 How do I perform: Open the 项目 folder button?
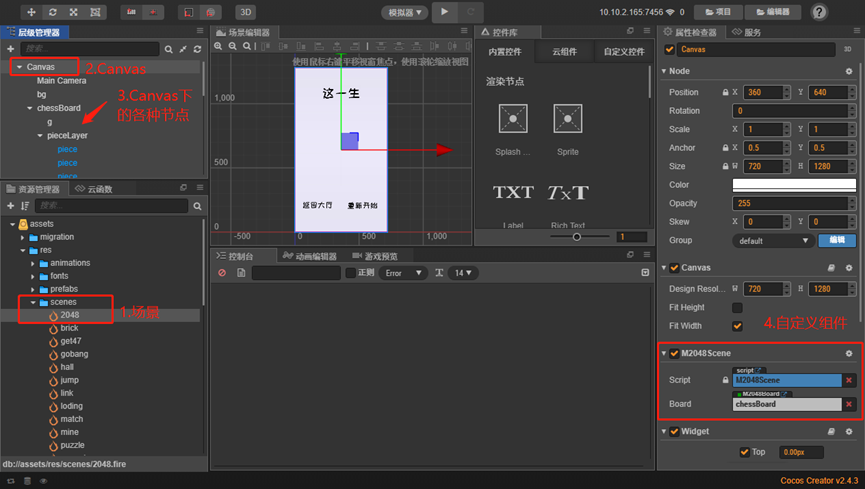719,12
